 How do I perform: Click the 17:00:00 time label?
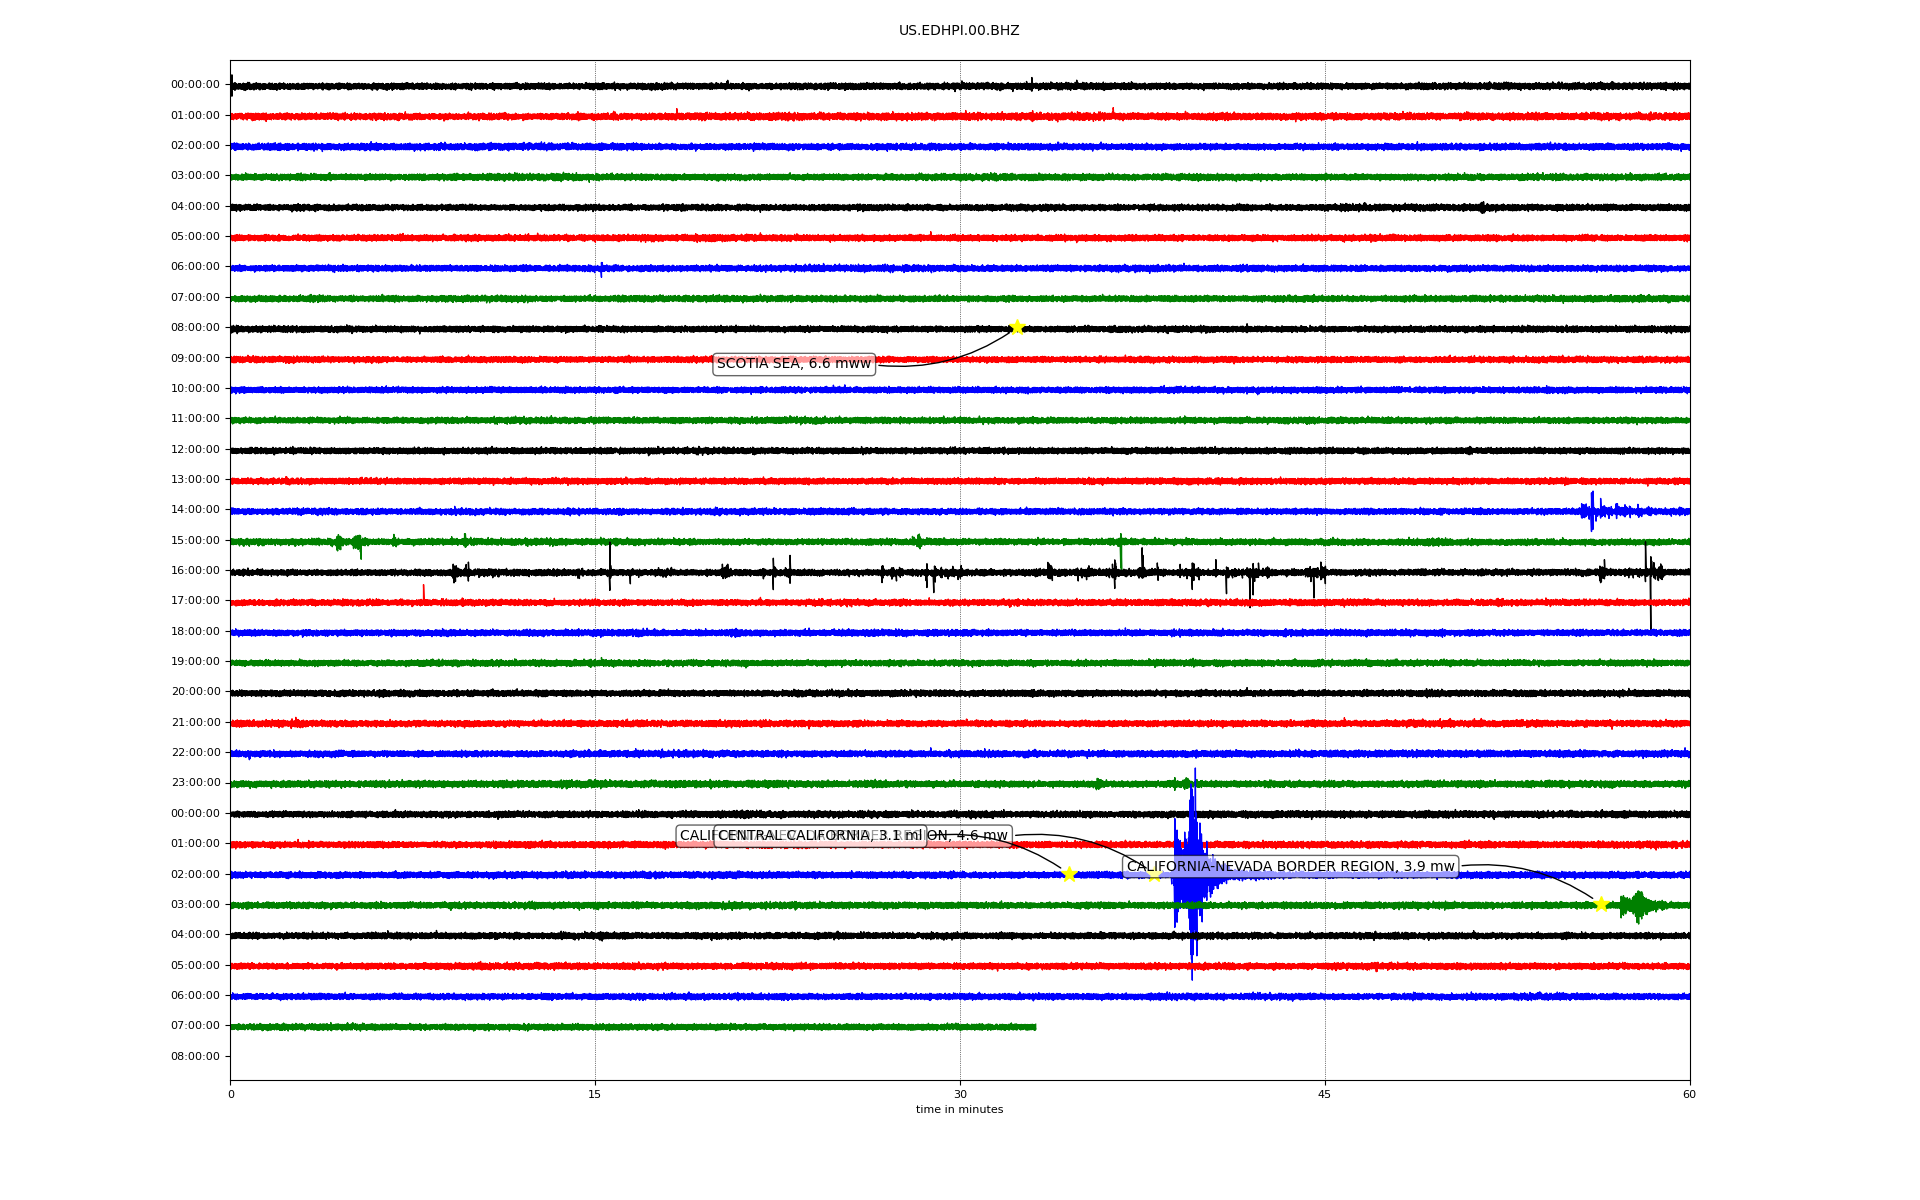point(195,600)
